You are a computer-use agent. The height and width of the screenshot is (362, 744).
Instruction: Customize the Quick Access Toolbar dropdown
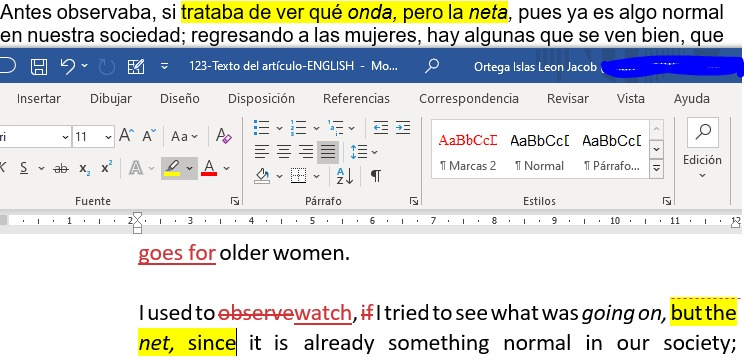point(165,66)
